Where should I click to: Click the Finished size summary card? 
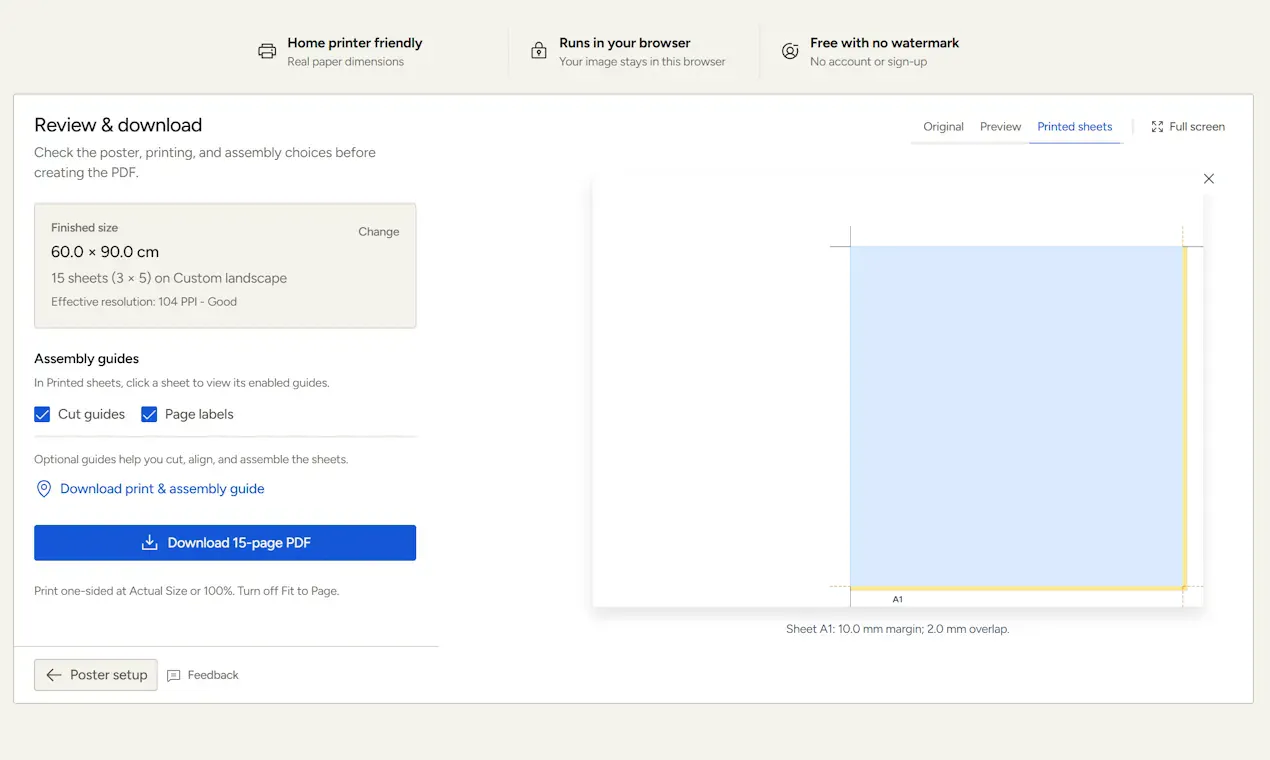coord(225,266)
